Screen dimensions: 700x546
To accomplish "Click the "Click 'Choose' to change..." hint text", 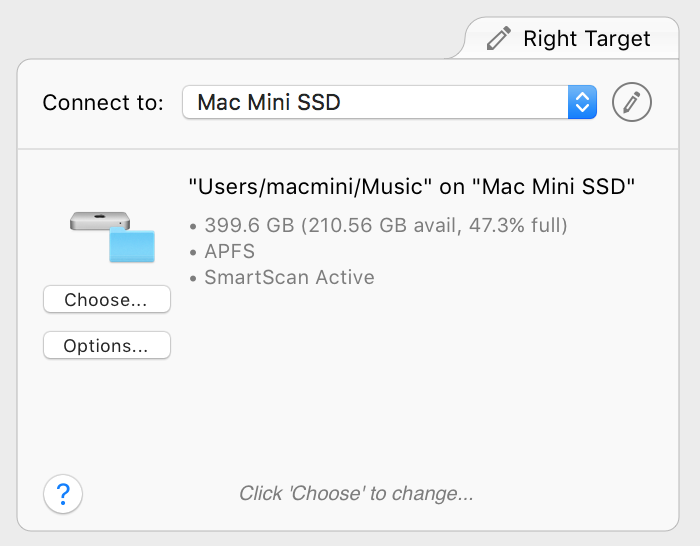I will pos(356,493).
